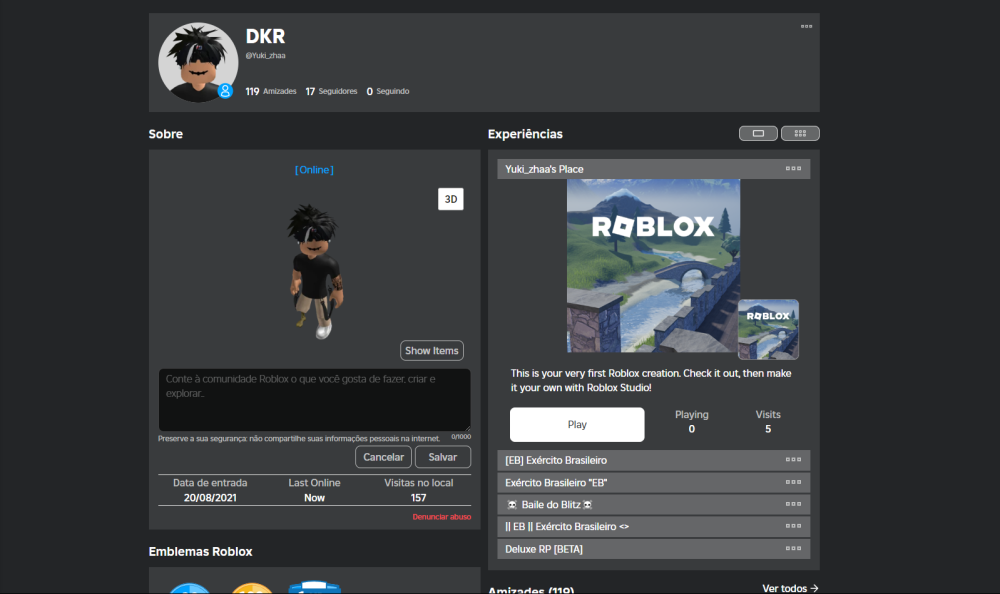Screen dimensions: 1000x594
Task: Open options dots for Deluxe RP [BETA]
Action: pyautogui.click(x=793, y=548)
